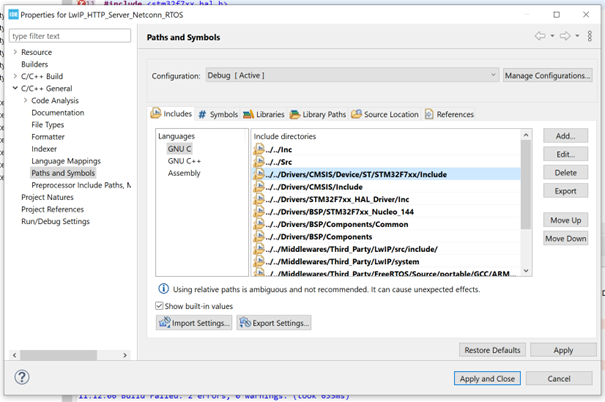The height and width of the screenshot is (402, 605).
Task: Click folder icon of ../../Src entry
Action: [259, 162]
